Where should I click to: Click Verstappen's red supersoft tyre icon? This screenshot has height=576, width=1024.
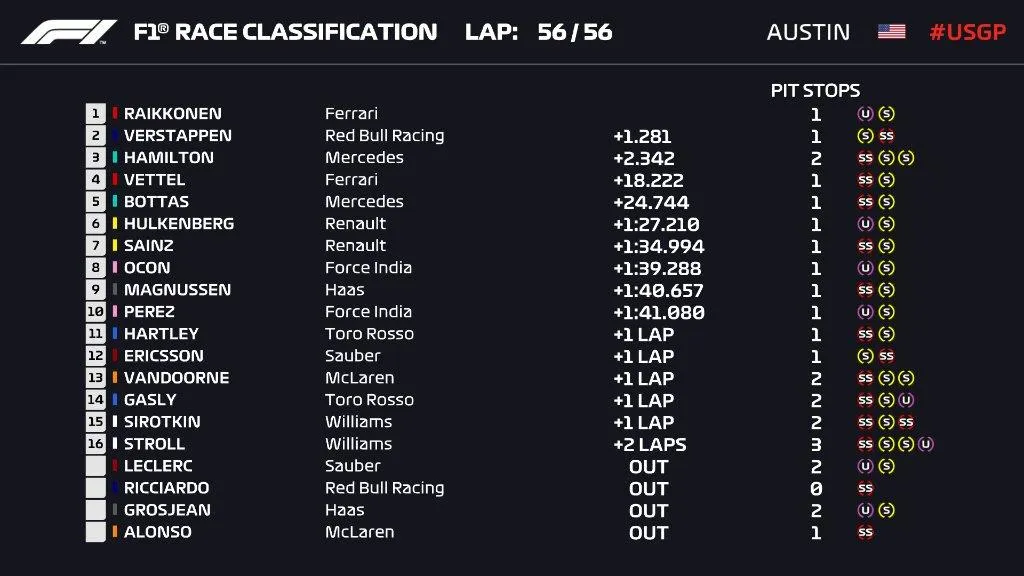886,136
